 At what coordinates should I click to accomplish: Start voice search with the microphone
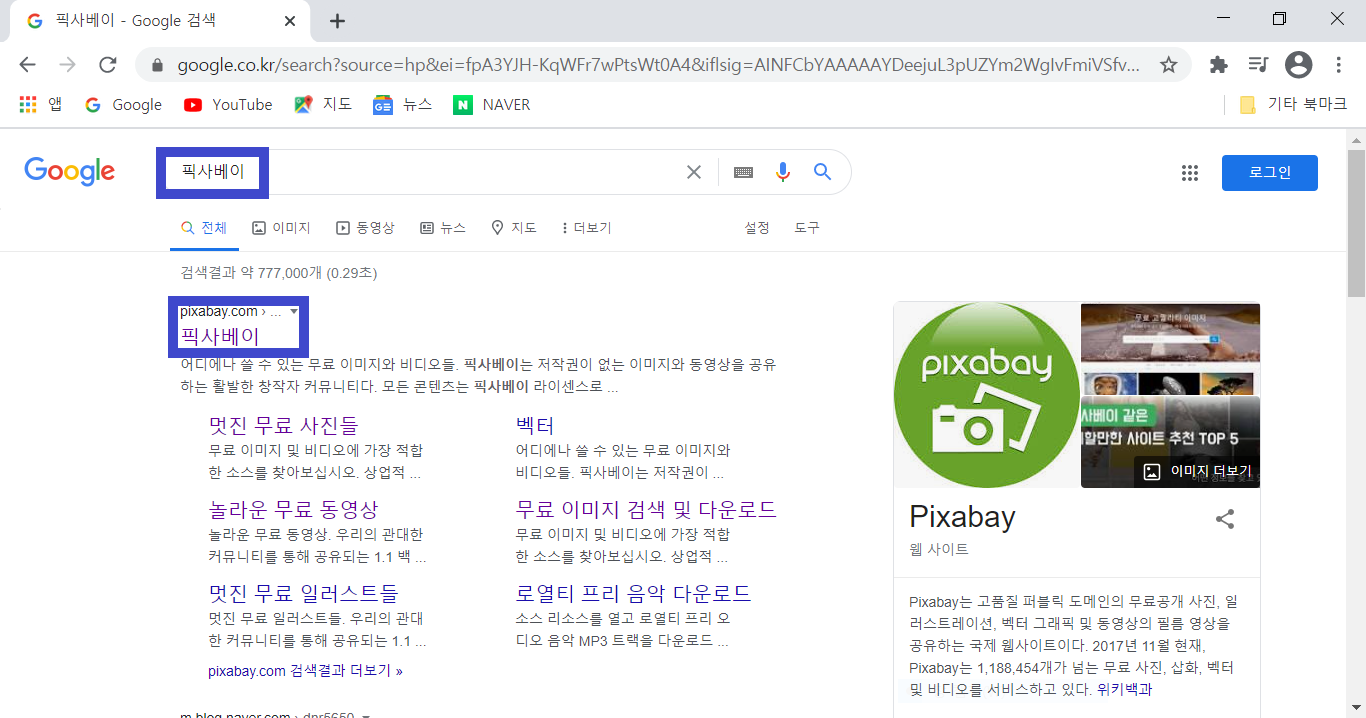[x=783, y=172]
